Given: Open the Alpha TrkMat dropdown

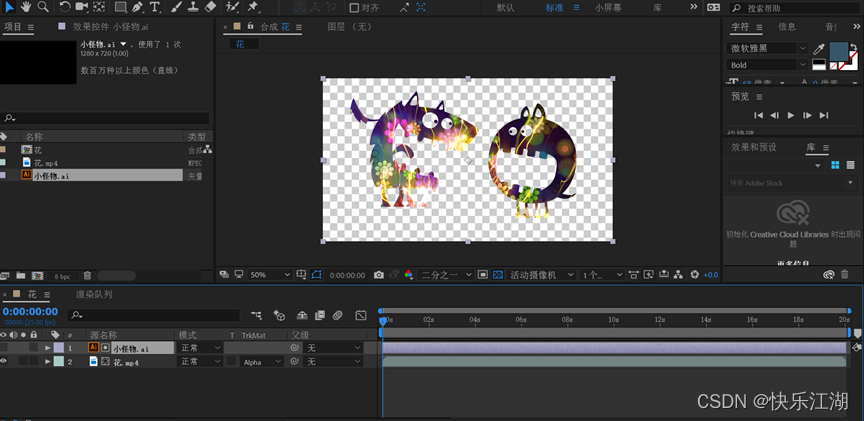Looking at the screenshot, I should coord(262,361).
